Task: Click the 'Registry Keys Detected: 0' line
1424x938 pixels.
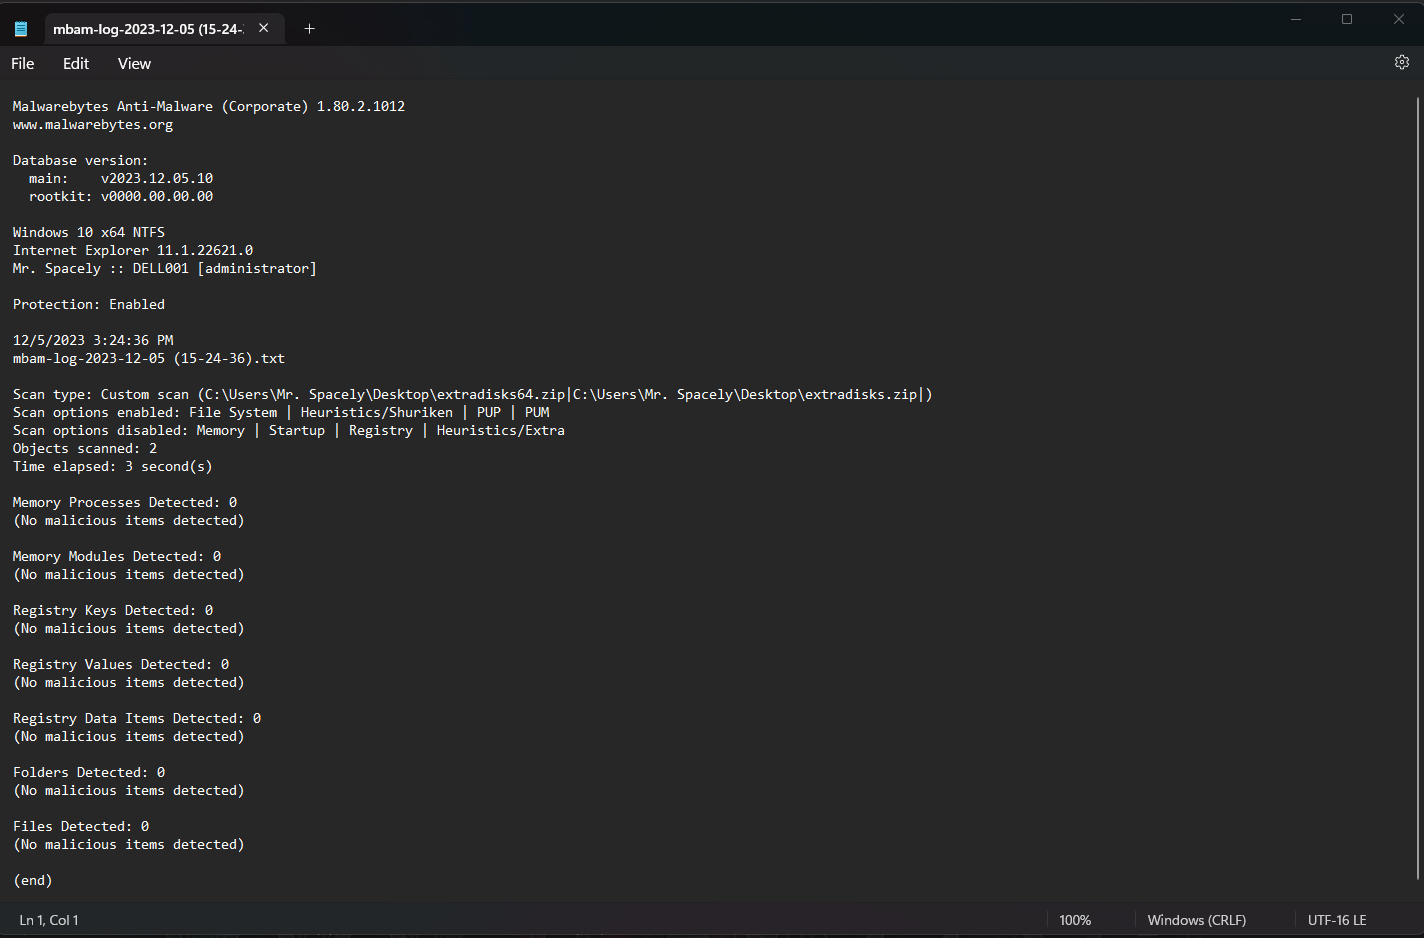Action: coord(113,610)
